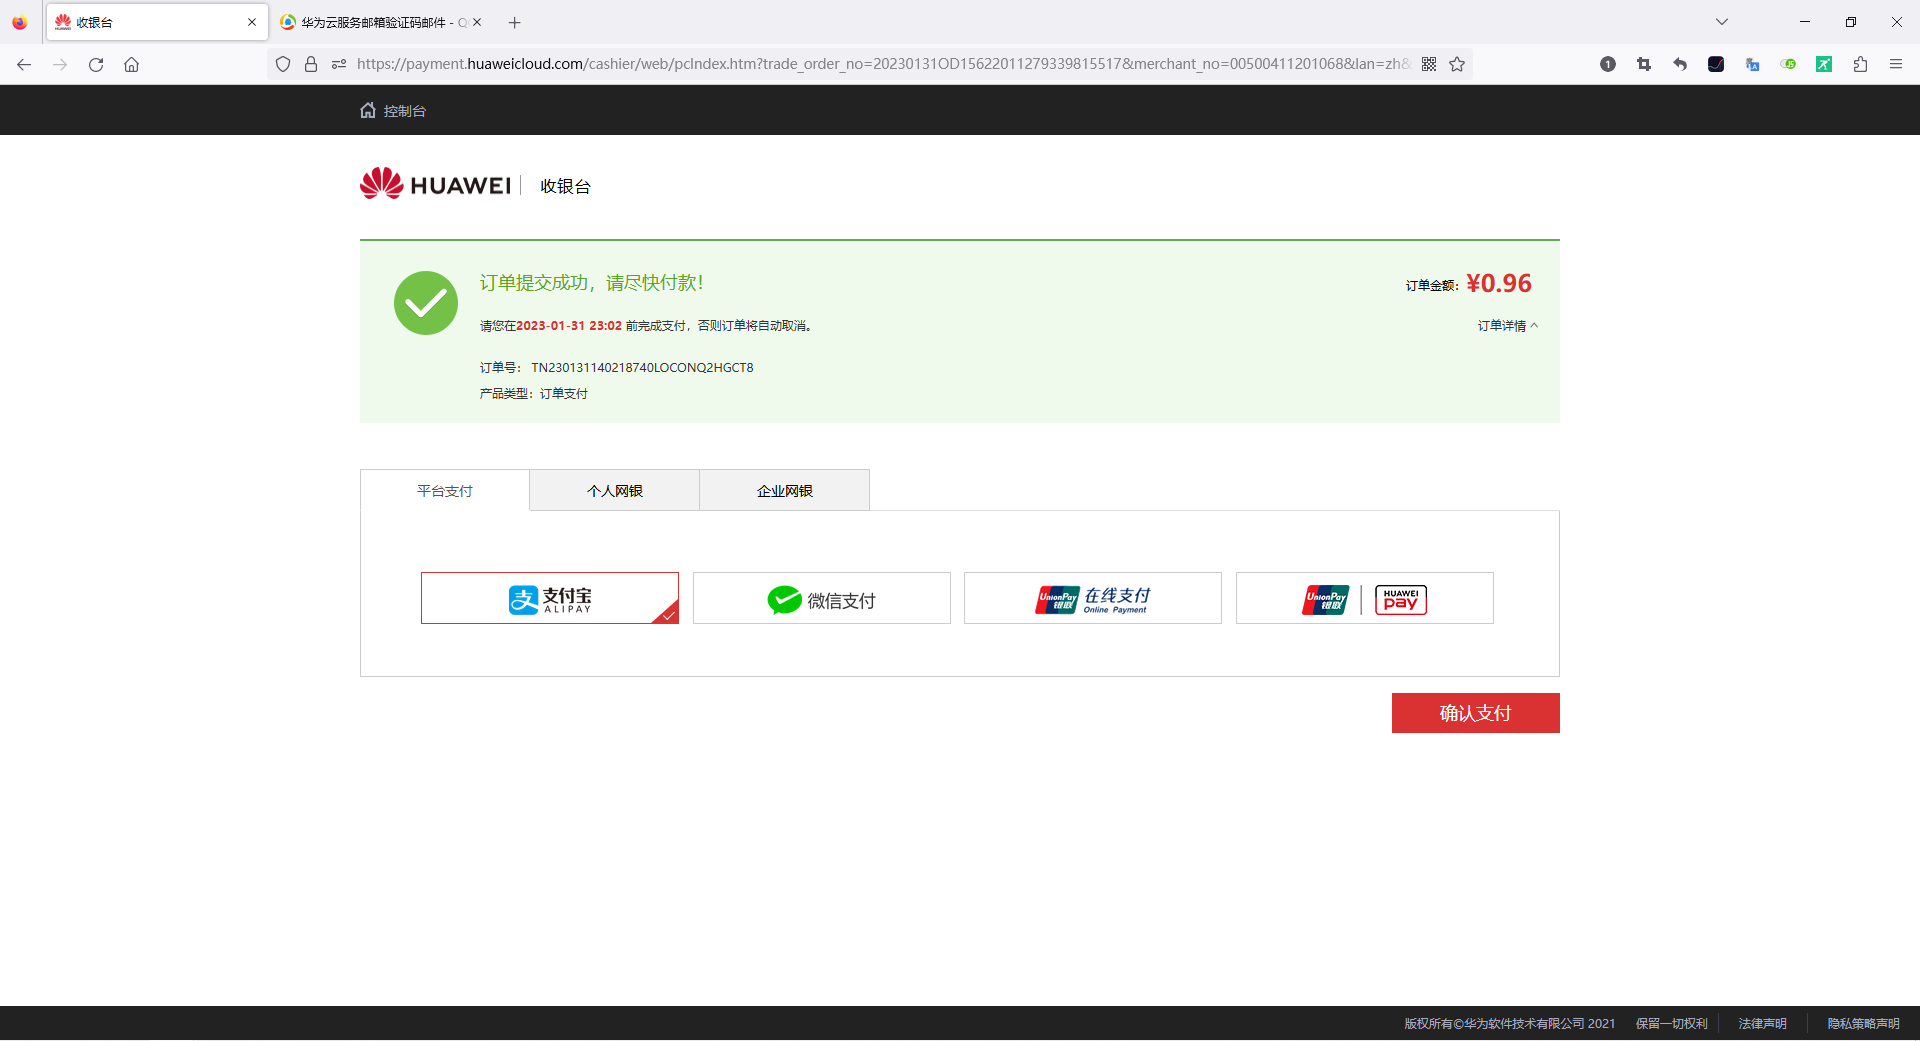Click the 保留一切权利 footer text
This screenshot has width=1920, height=1041.
point(1672,1023)
